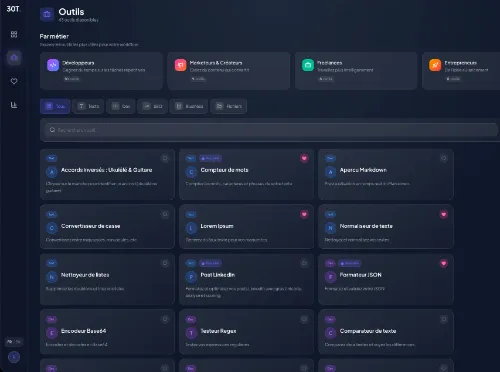Click the 30T logo in the sidebar

tap(13, 9)
